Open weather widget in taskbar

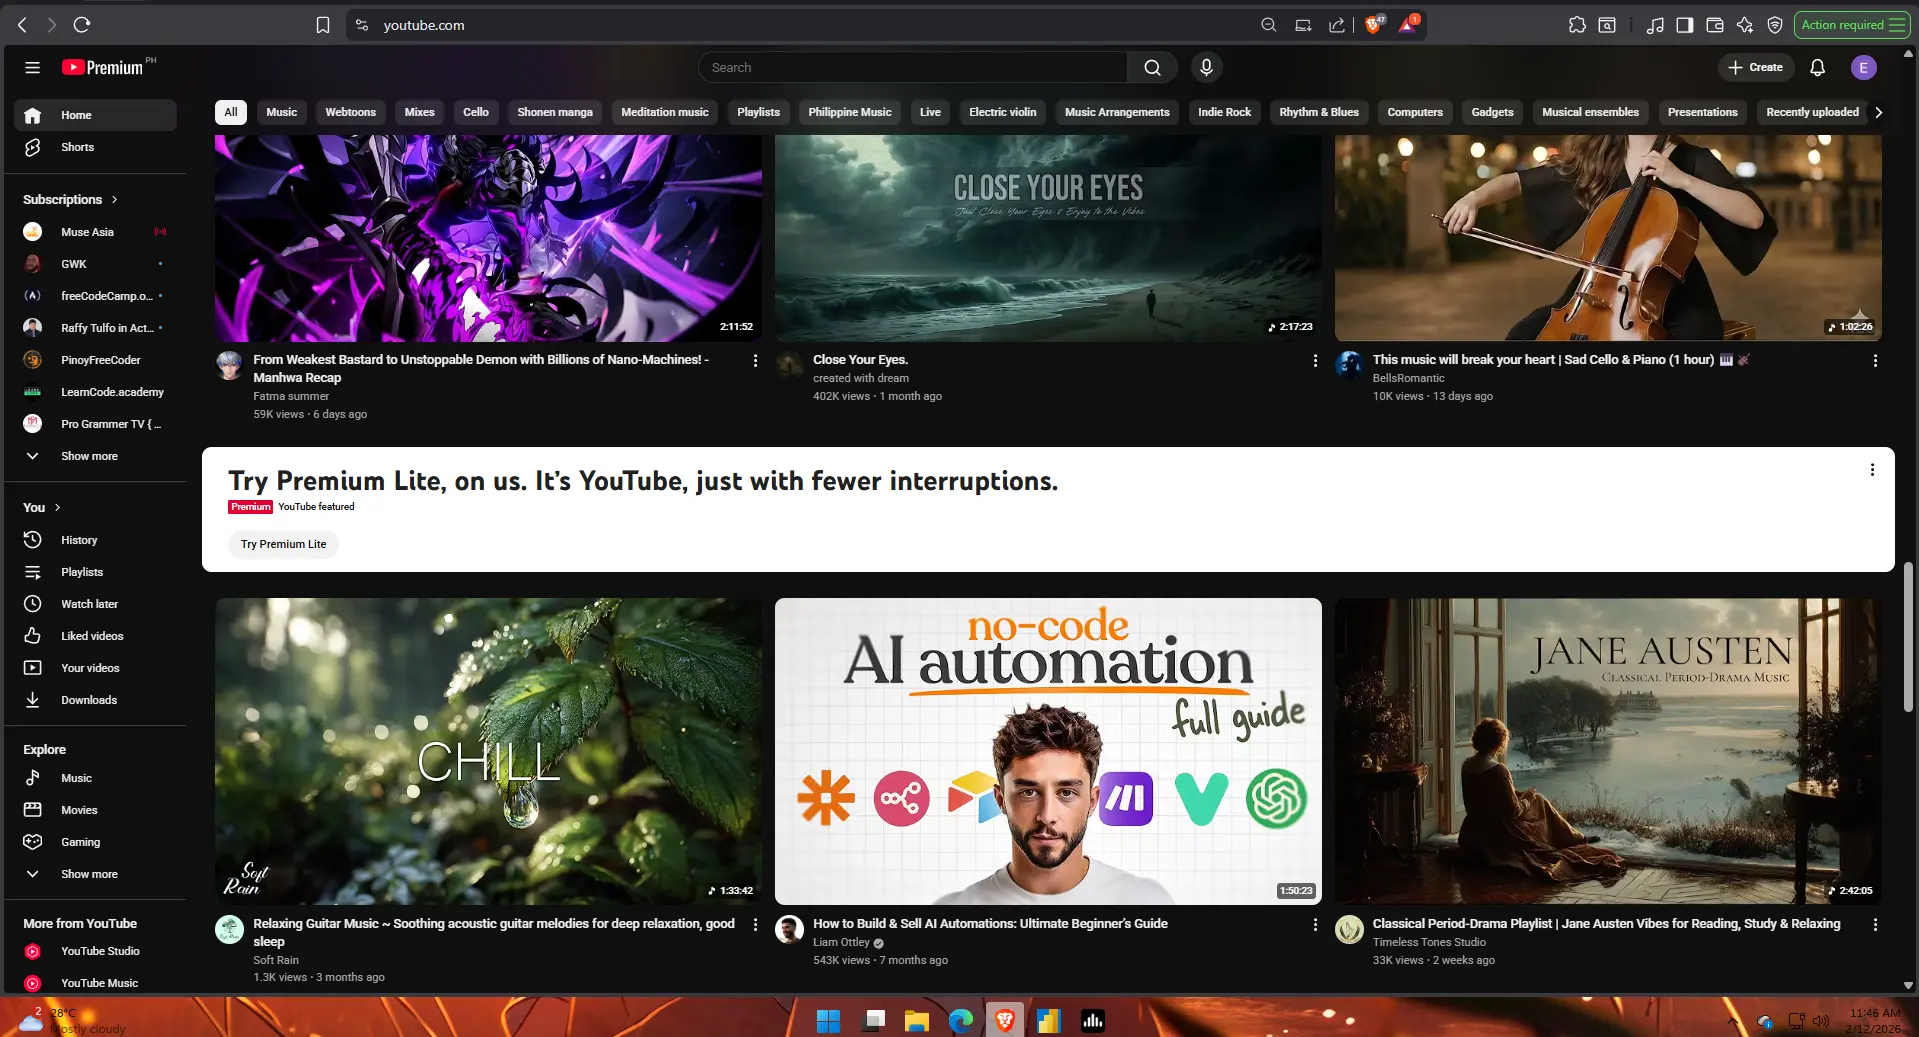click(x=72, y=1020)
